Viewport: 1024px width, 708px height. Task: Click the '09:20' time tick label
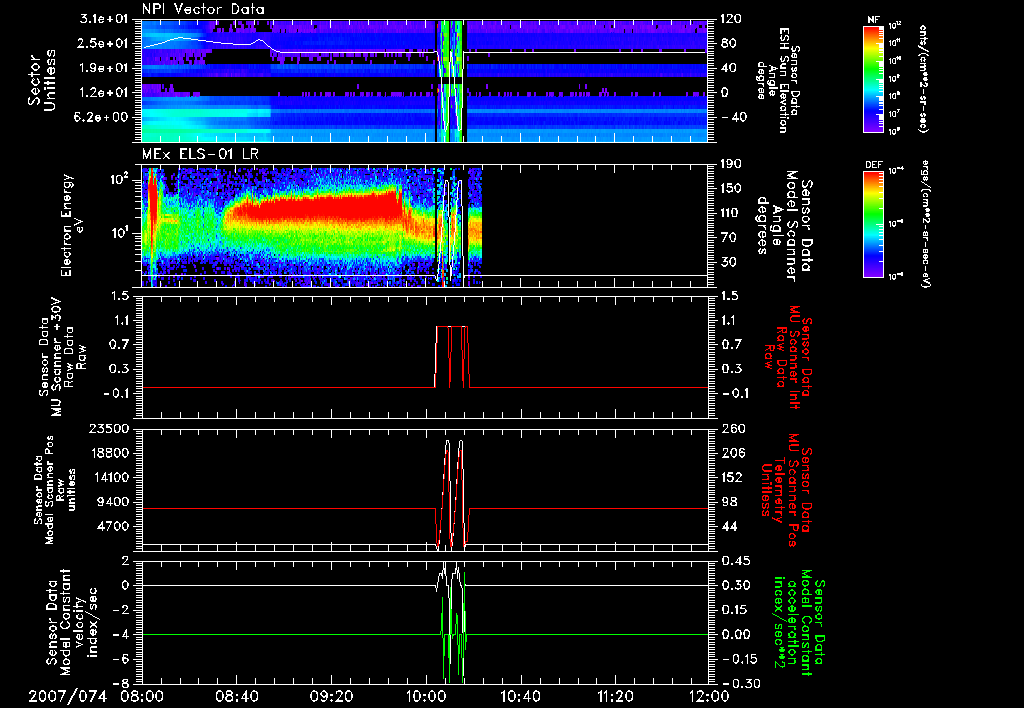click(x=331, y=697)
